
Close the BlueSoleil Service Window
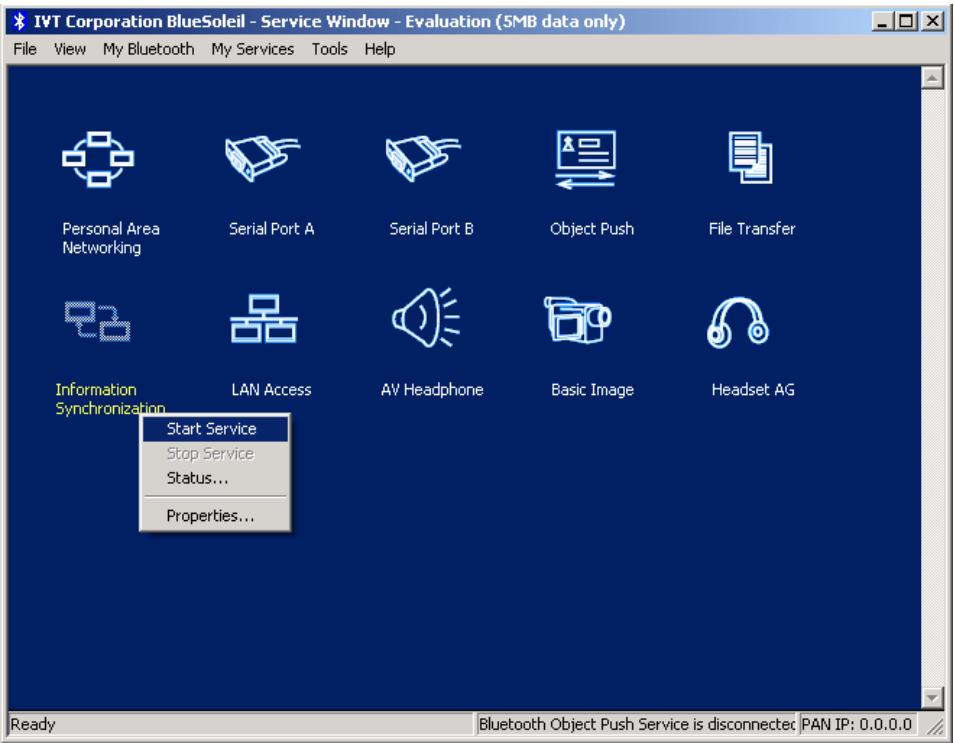(932, 22)
